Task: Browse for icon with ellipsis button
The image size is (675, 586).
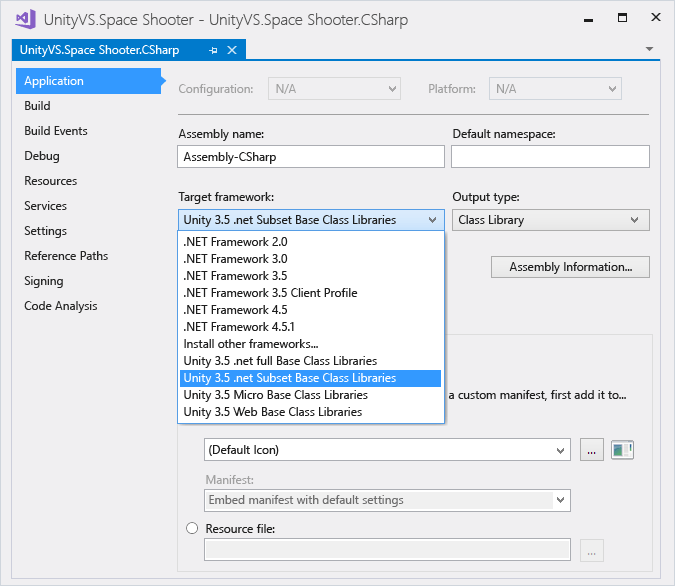Action: [x=592, y=450]
